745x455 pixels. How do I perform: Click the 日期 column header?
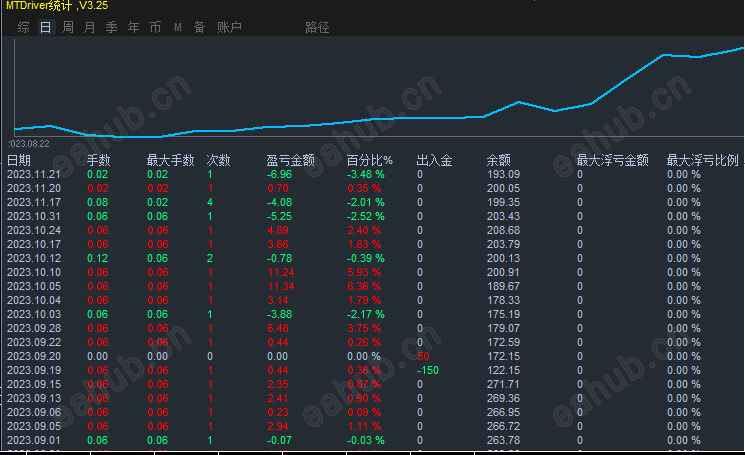click(19, 160)
